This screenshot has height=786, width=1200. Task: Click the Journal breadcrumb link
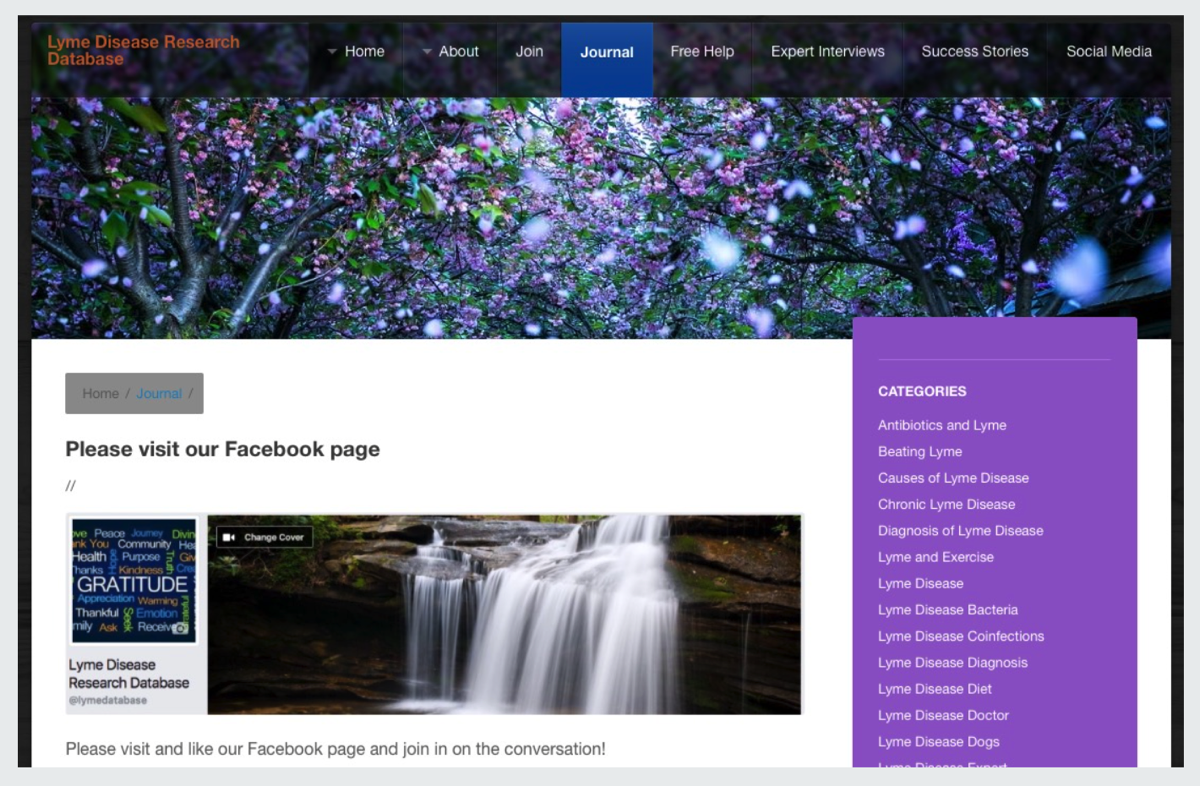pyautogui.click(x=159, y=394)
